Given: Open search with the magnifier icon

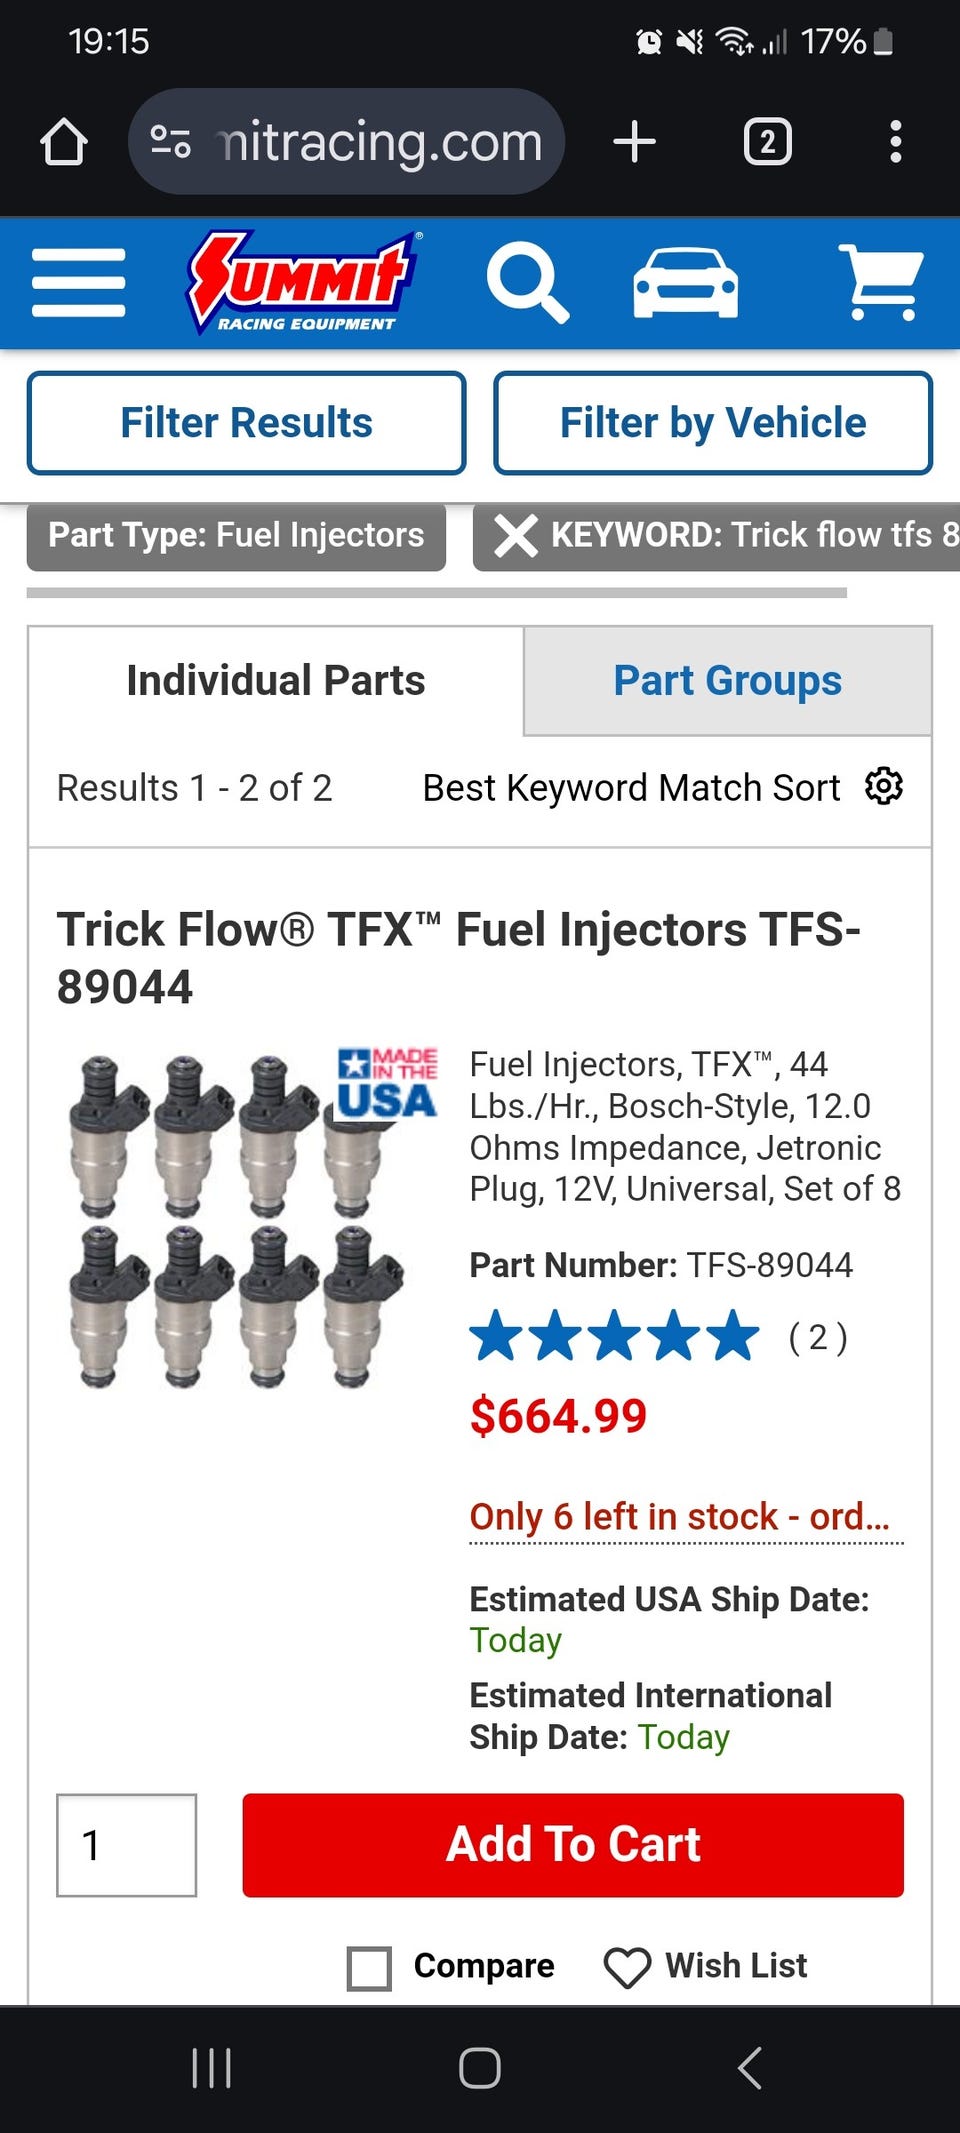Looking at the screenshot, I should (x=527, y=283).
